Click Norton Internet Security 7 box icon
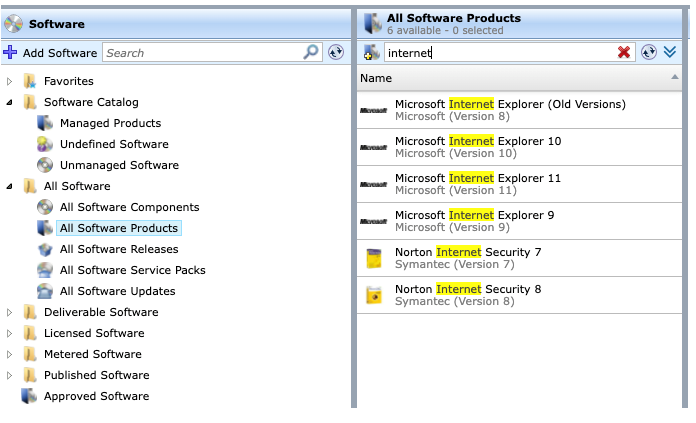696x423 pixels. coord(374,258)
